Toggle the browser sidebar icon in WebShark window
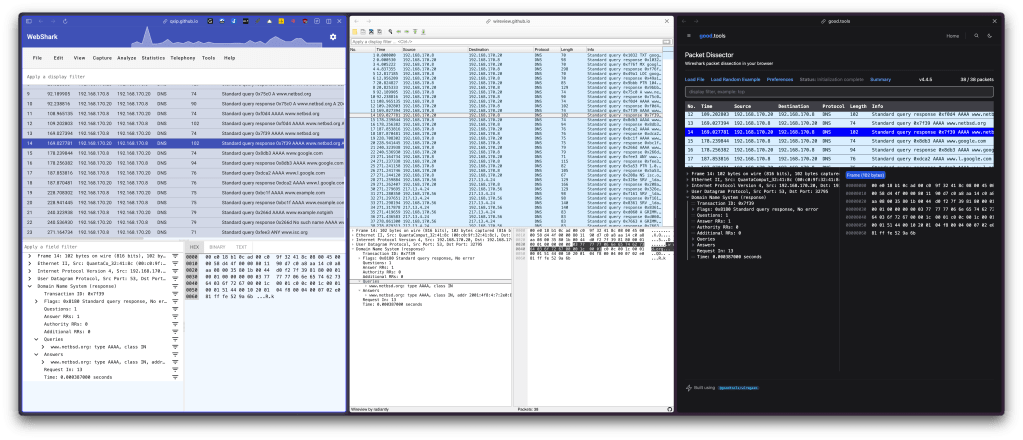 click(x=29, y=20)
